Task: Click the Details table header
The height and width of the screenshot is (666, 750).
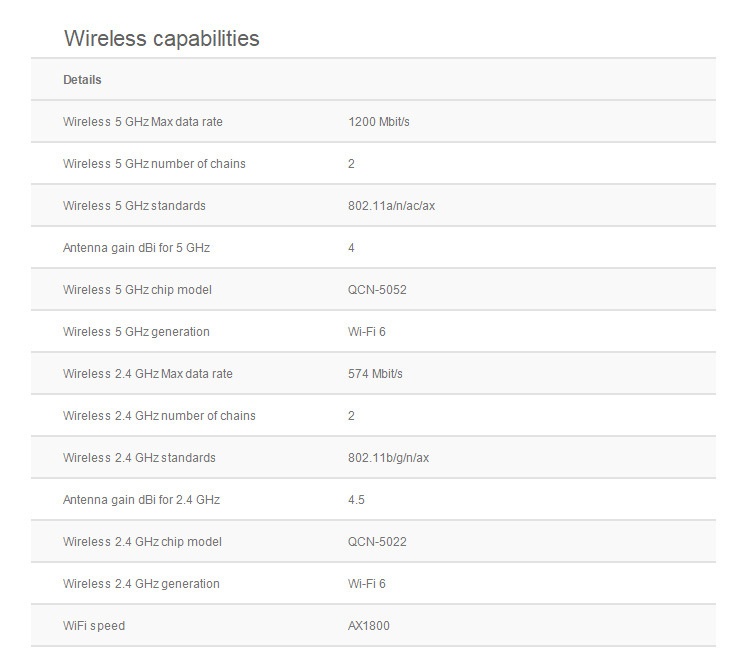Action: [x=82, y=80]
